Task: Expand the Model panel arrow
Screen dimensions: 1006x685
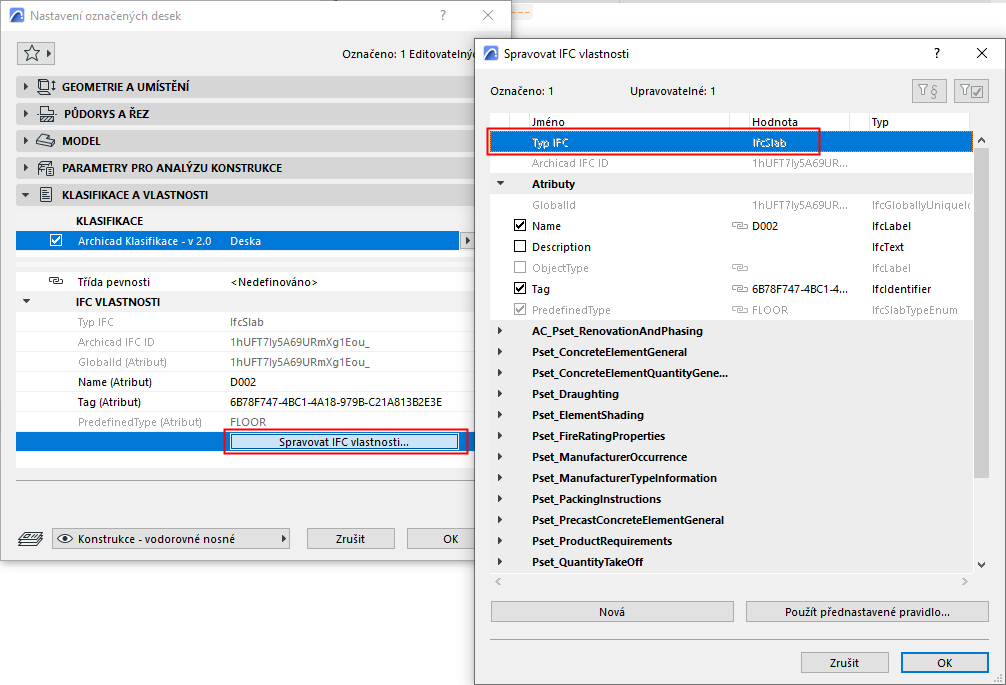Action: tap(26, 140)
